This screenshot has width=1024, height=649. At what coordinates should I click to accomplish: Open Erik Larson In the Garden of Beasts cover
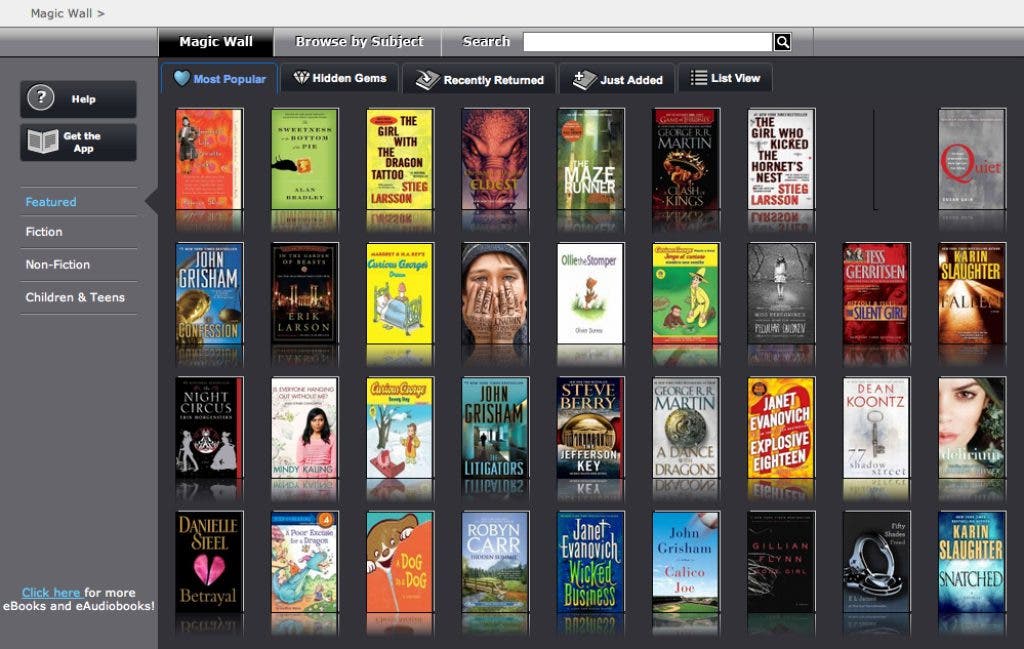[x=304, y=294]
